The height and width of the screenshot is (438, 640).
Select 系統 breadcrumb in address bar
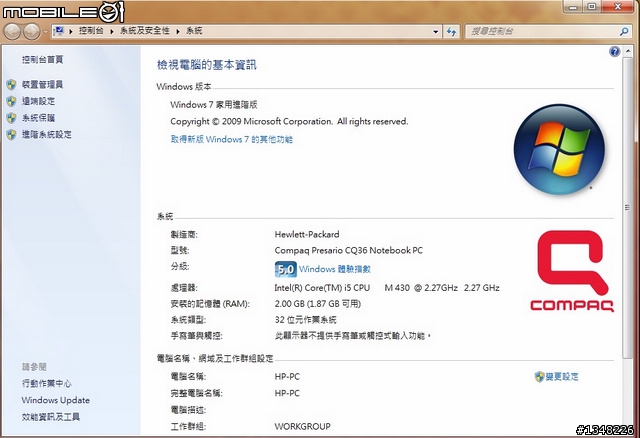click(194, 31)
